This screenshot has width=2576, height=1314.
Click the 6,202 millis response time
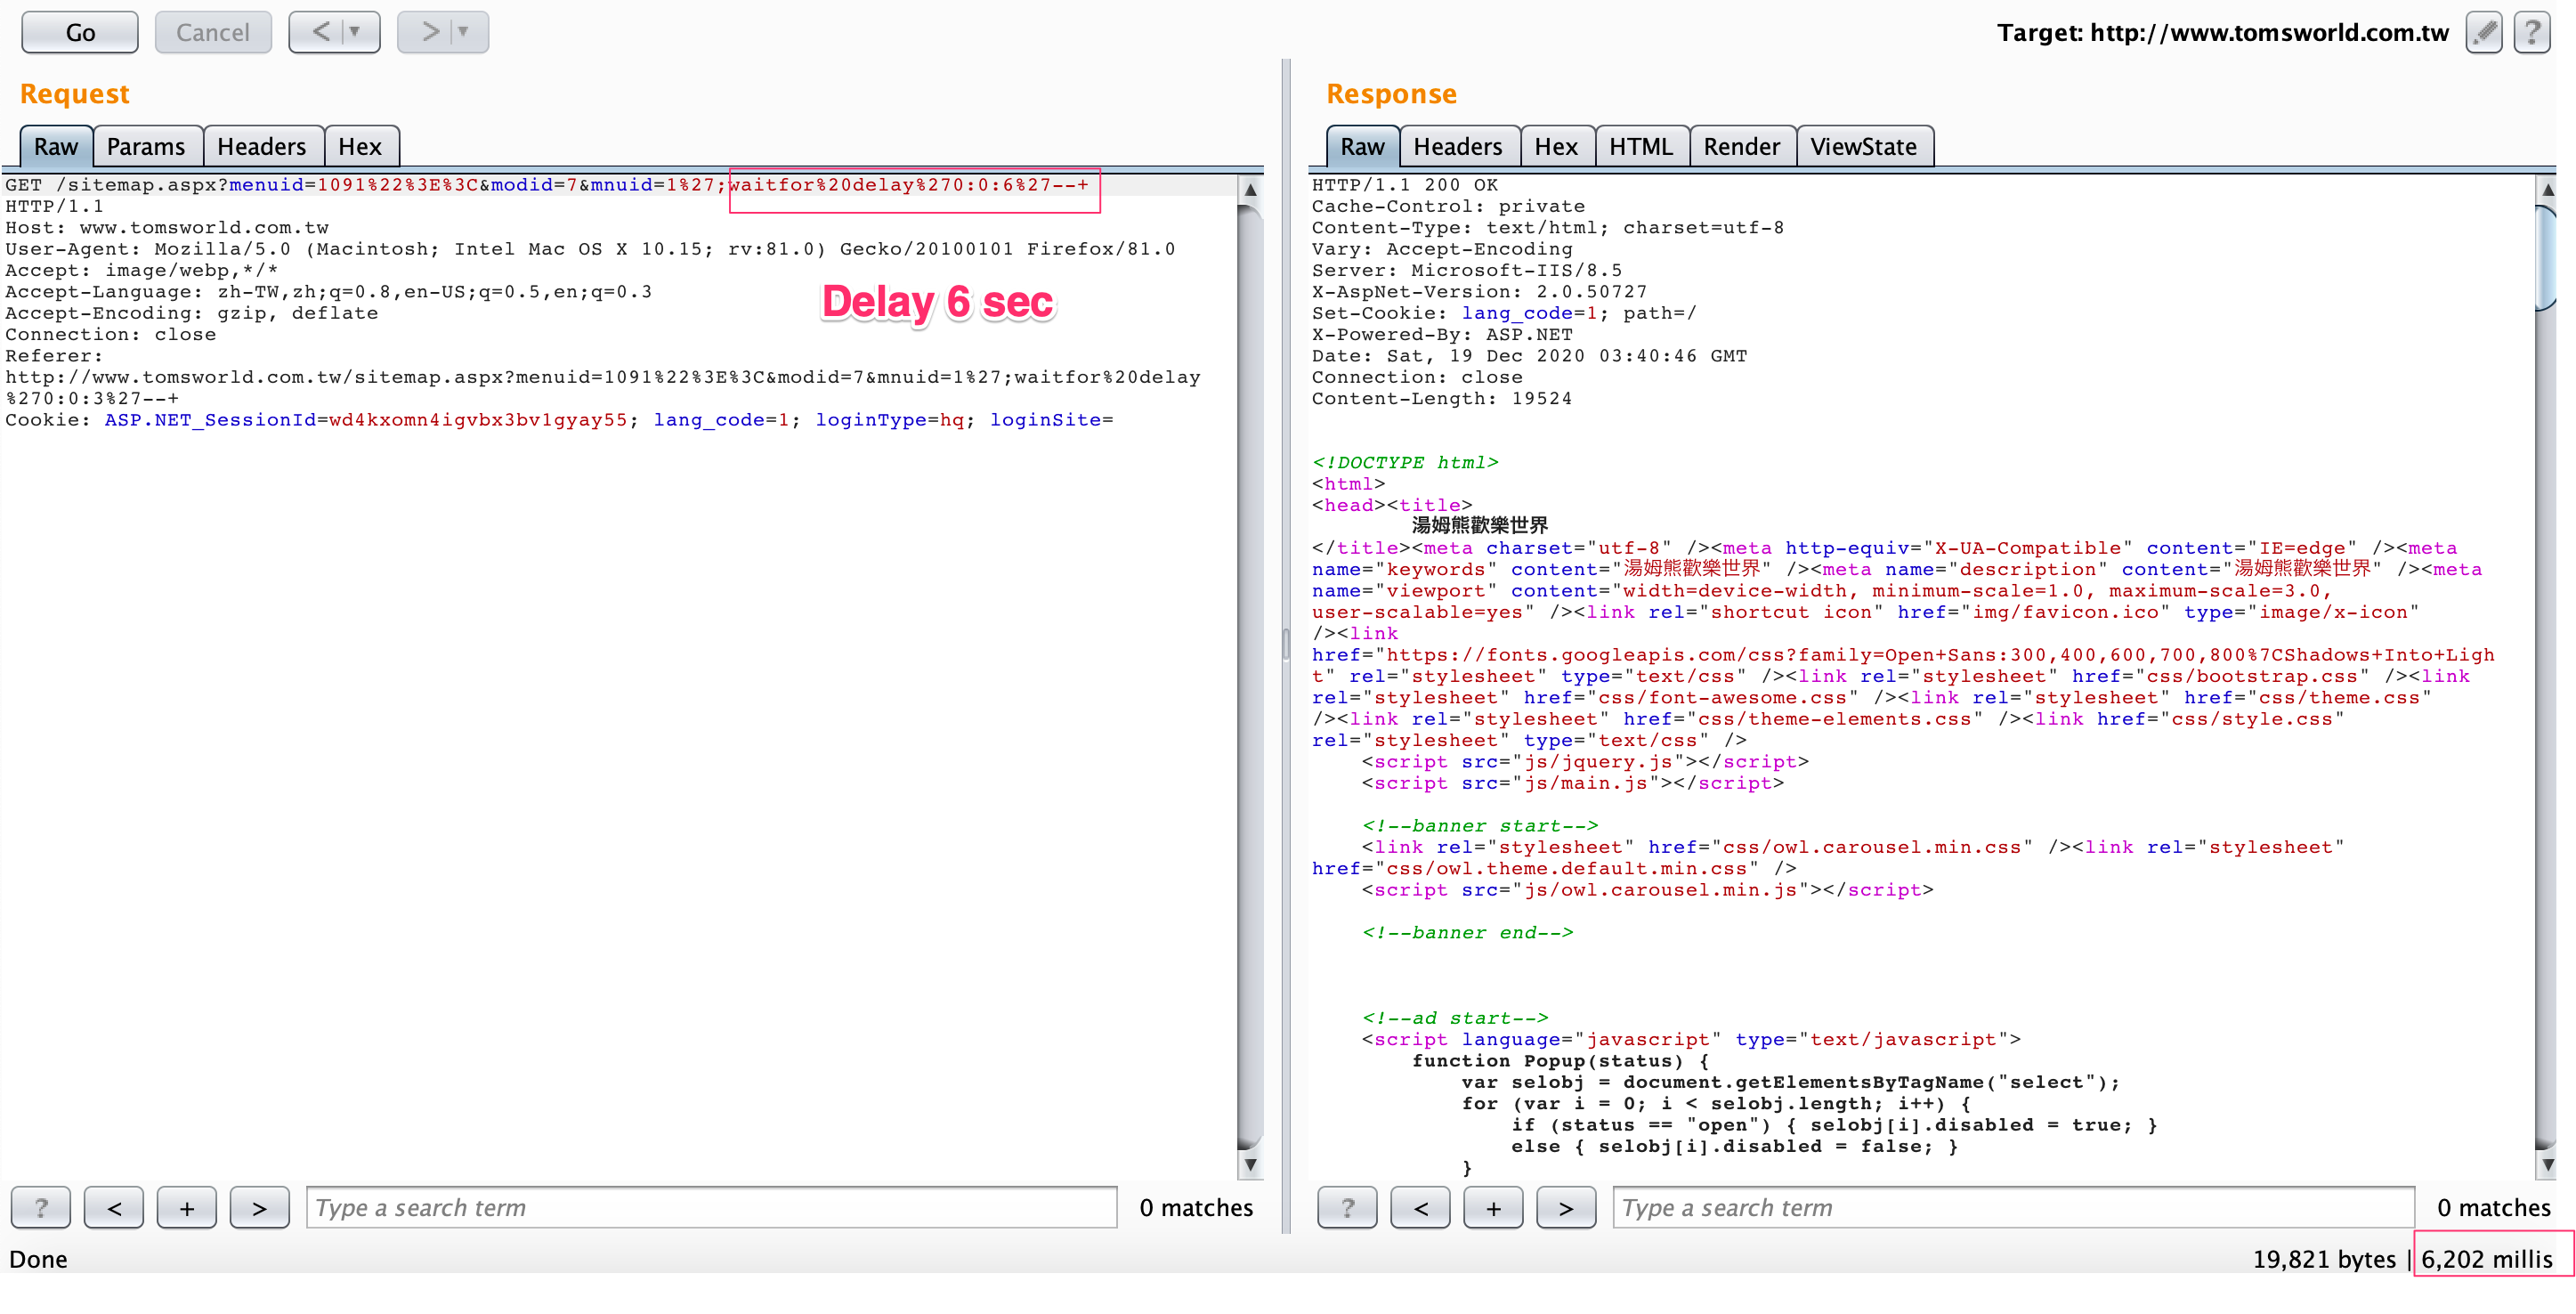[2487, 1259]
